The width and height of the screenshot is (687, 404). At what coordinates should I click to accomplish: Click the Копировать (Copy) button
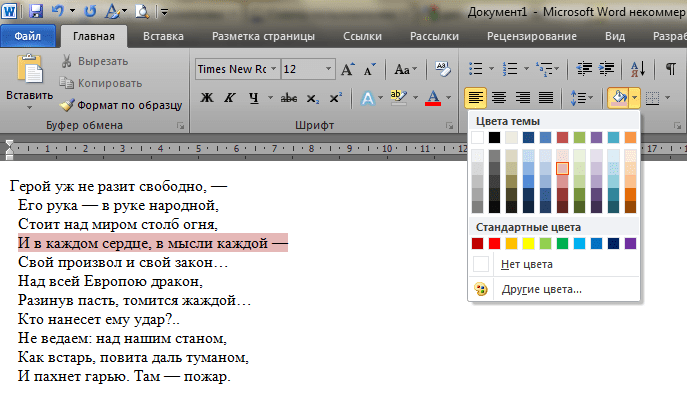(x=101, y=83)
